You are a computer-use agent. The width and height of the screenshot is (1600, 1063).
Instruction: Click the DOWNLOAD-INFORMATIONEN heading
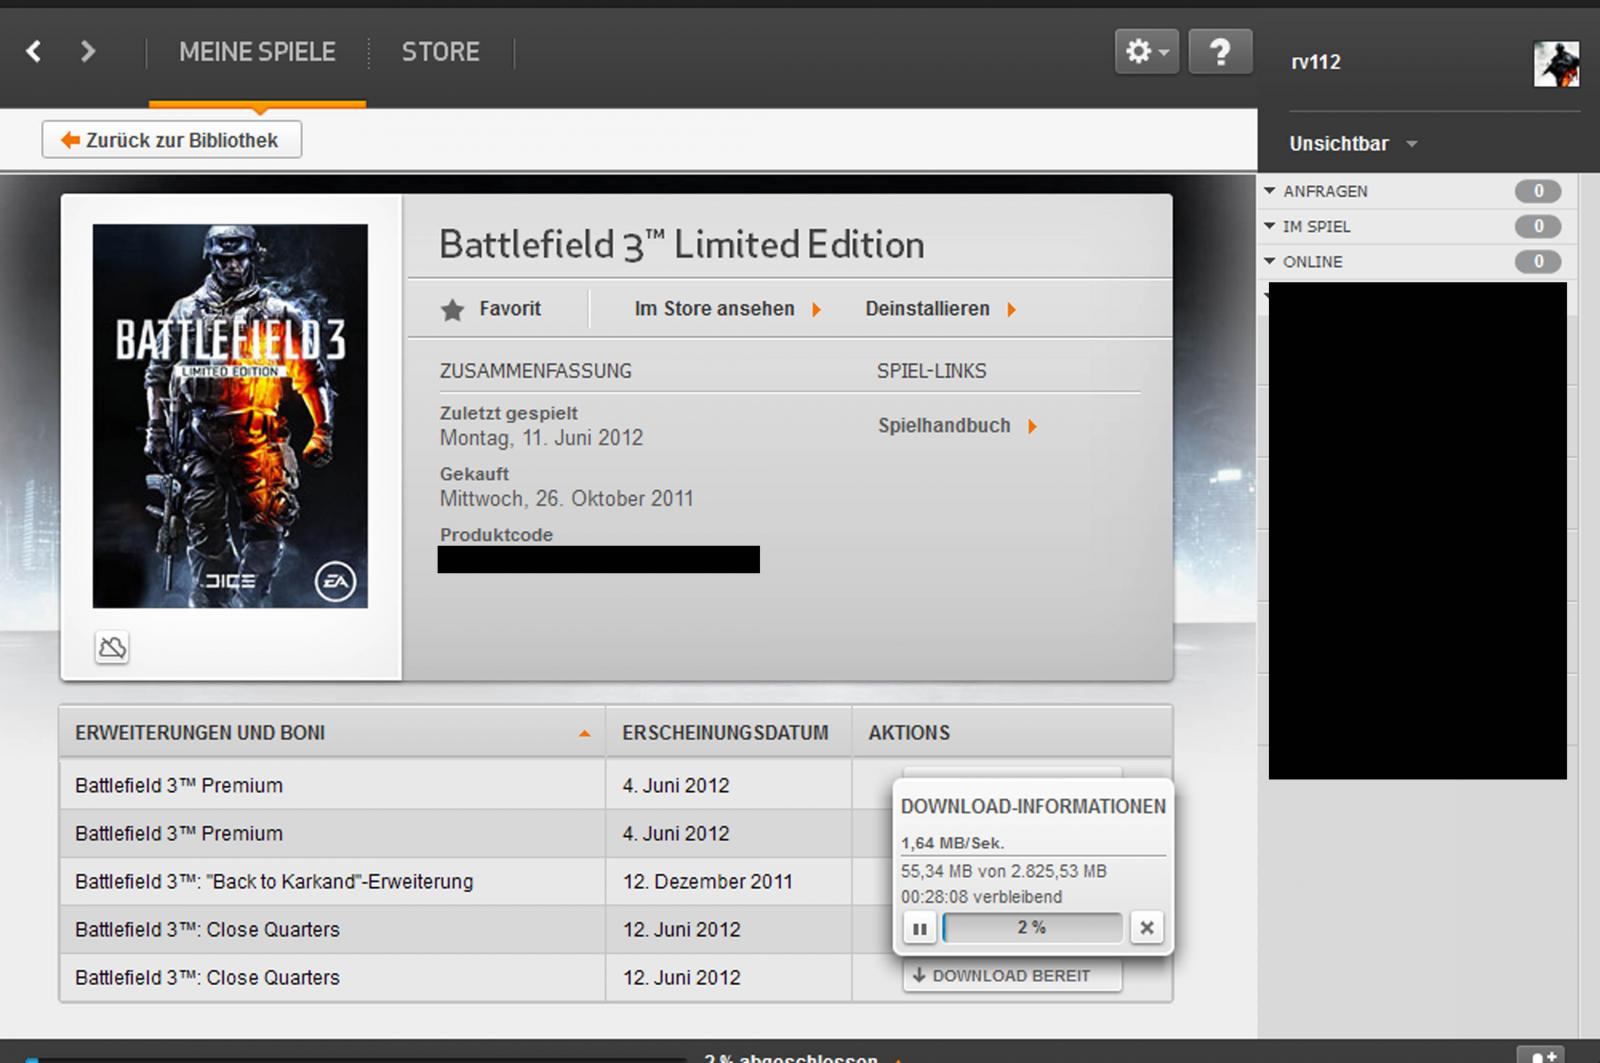pos(1033,807)
